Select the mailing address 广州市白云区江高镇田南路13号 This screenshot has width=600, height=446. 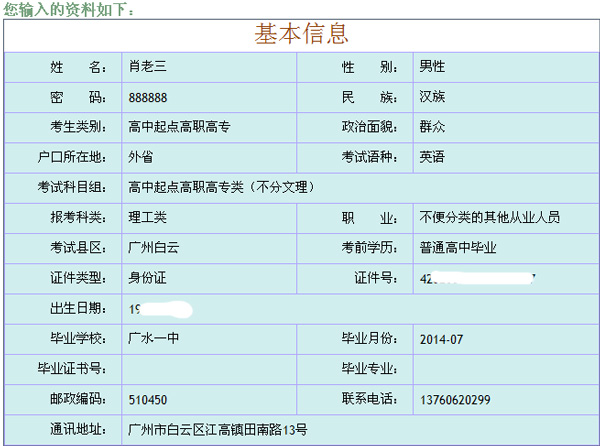218,430
